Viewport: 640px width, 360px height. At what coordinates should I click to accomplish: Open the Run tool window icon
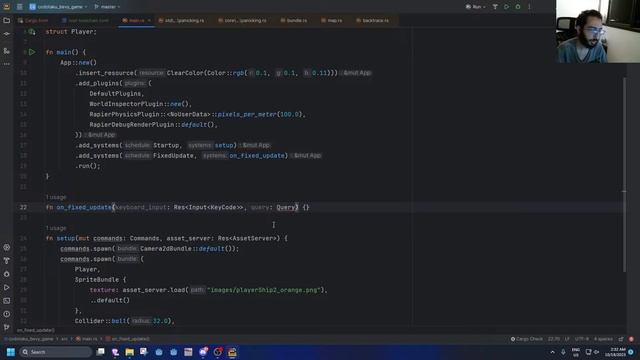(7, 287)
